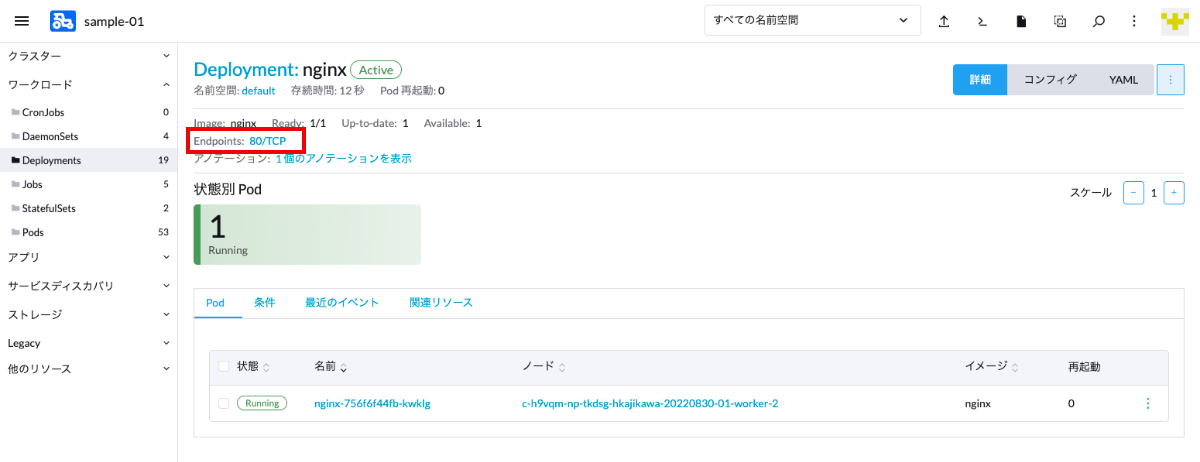Viewport: 1200px width, 462px height.
Task: Open the Deployment: breadcrumb link
Action: coord(246,70)
